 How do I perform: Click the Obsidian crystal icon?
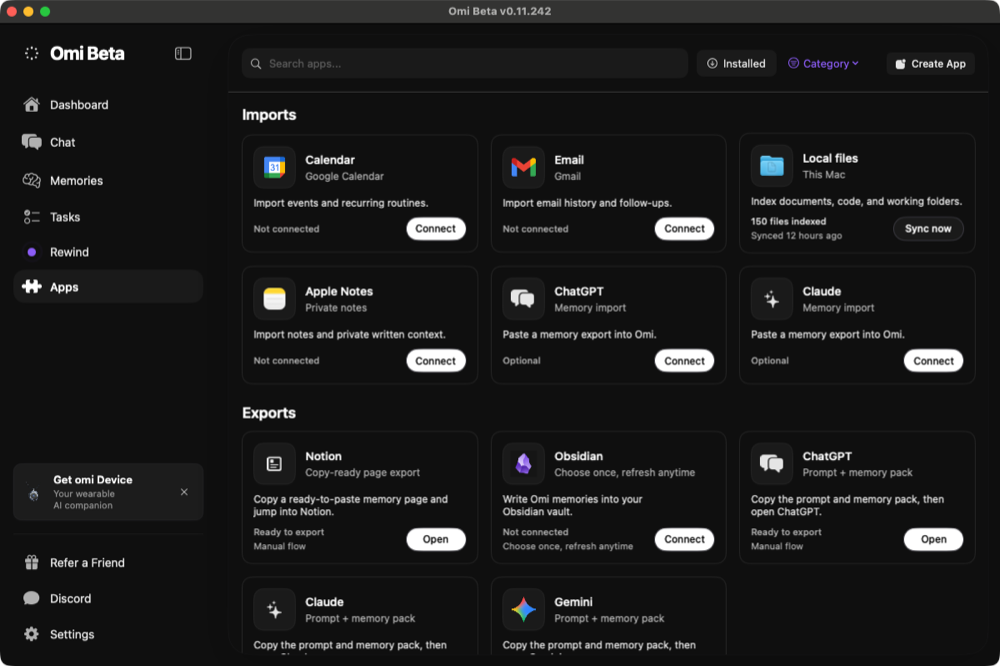[x=524, y=464]
